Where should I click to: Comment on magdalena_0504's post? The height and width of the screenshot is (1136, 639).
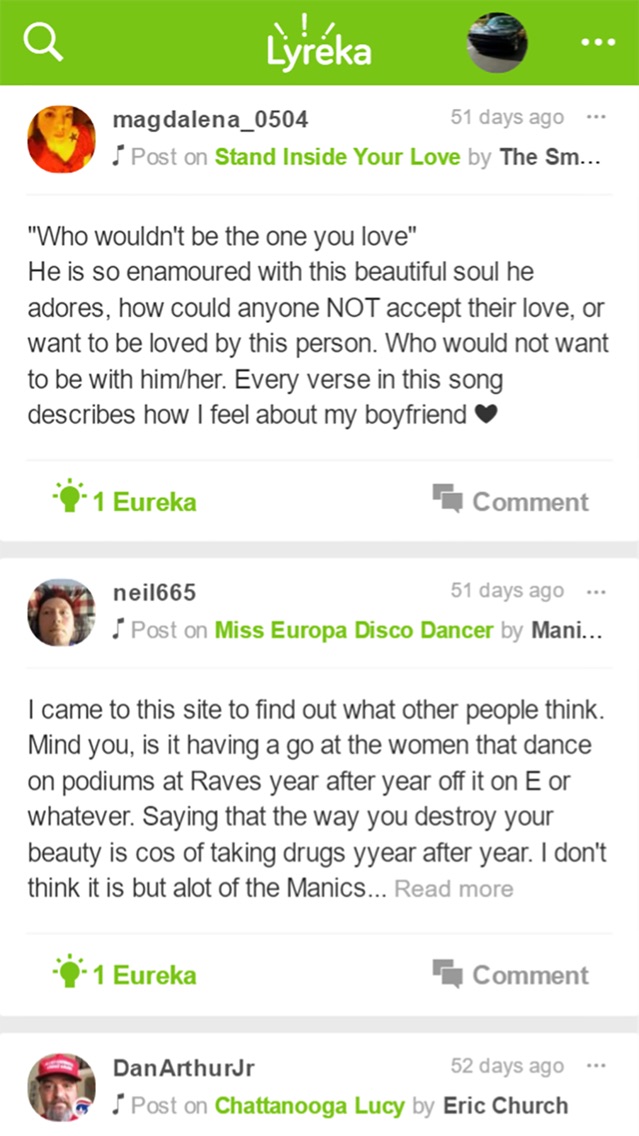pyautogui.click(x=511, y=501)
